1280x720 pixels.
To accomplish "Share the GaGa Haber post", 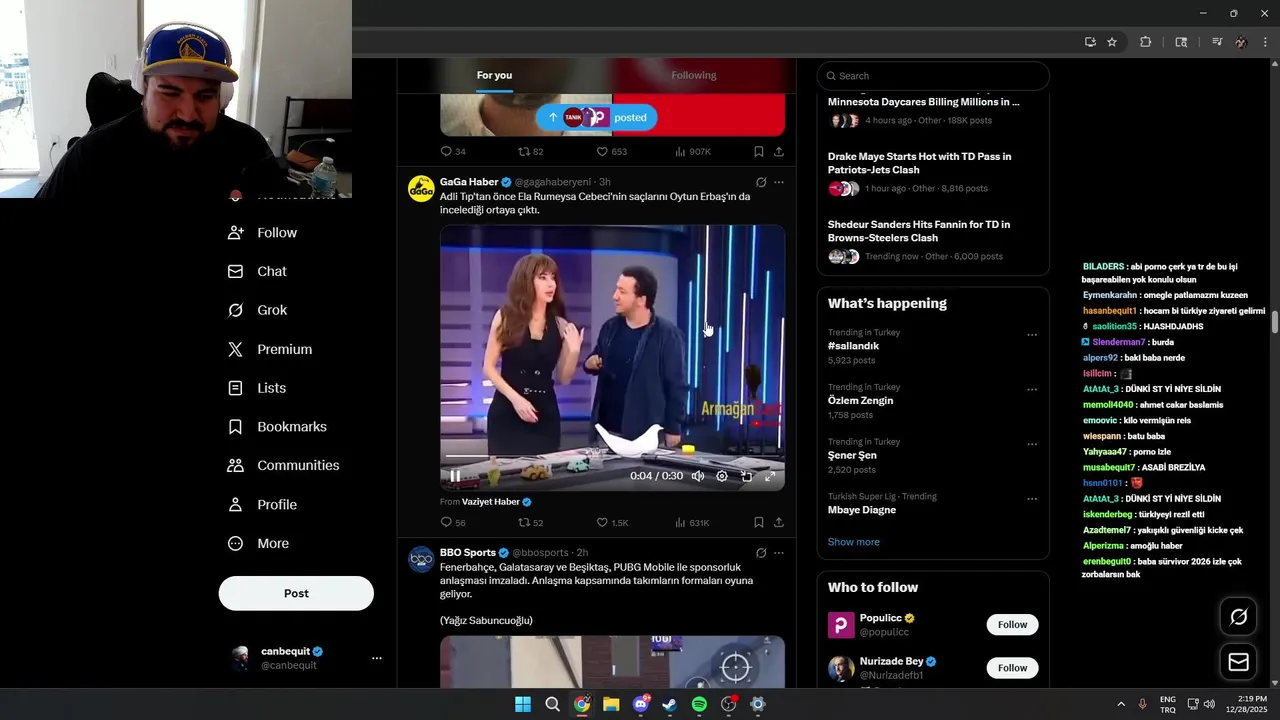I will coord(779,522).
